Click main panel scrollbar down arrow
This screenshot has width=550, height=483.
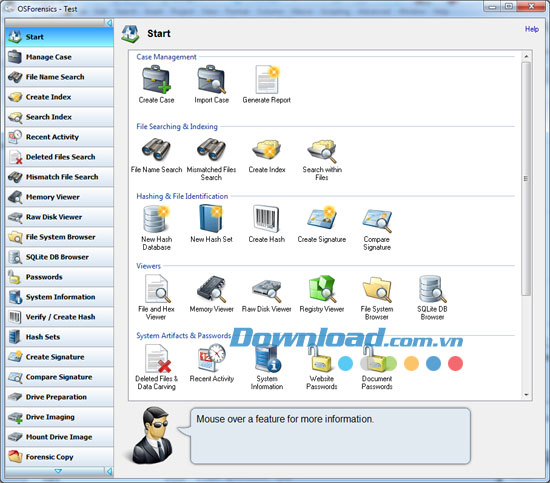(x=526, y=395)
